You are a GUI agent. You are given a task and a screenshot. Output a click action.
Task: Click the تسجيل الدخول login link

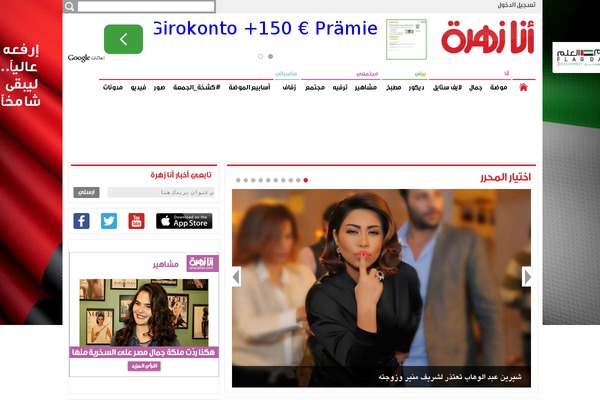pos(516,5)
